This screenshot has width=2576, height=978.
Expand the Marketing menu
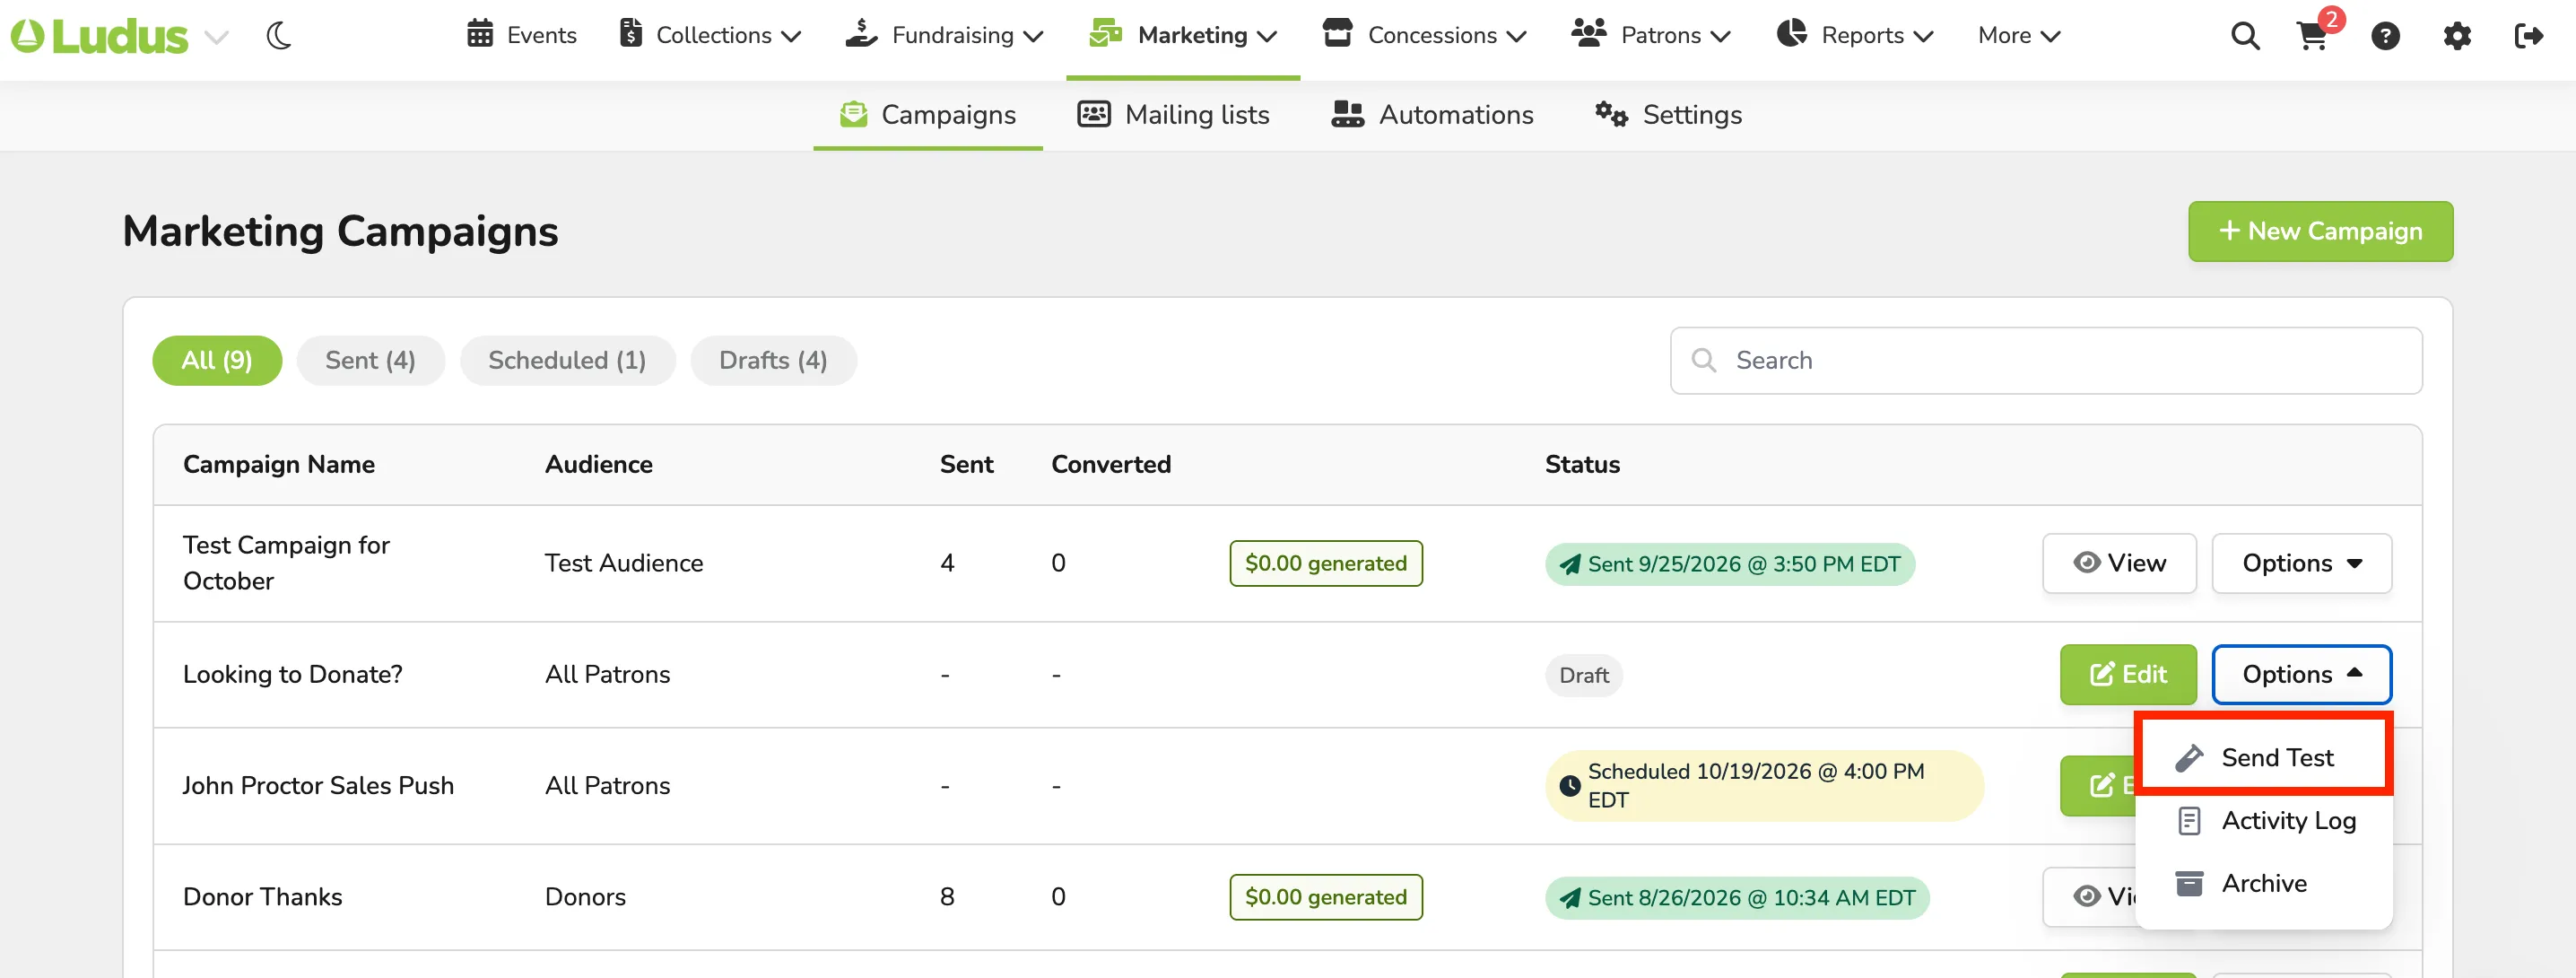tap(1183, 35)
